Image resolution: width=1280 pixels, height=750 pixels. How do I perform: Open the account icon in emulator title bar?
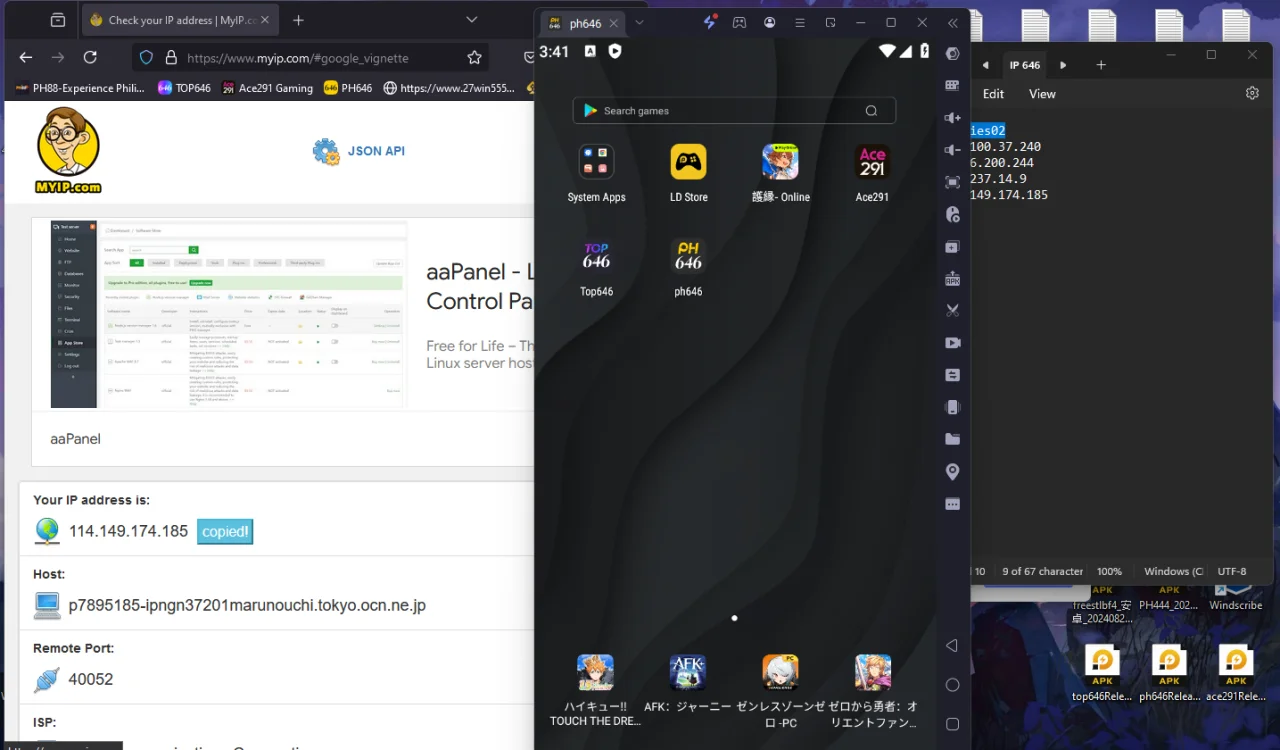(770, 22)
